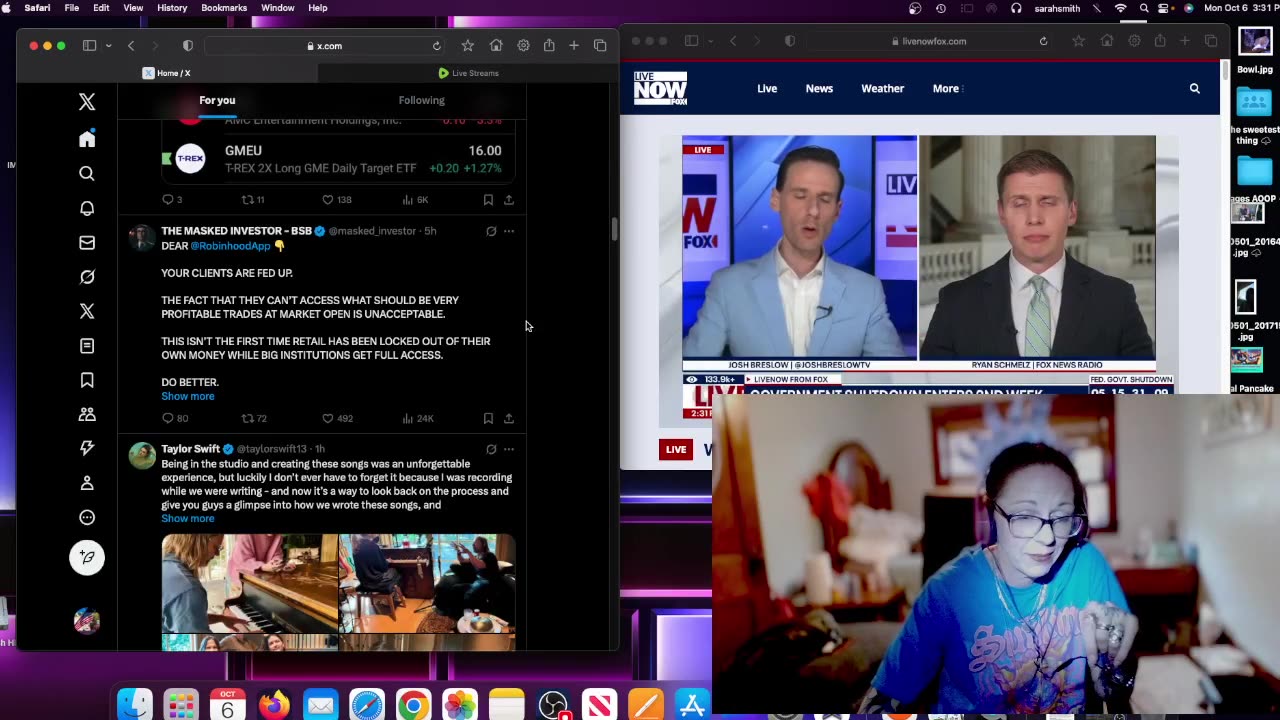Share the GMEU stock post
The width and height of the screenshot is (1280, 720).
(508, 200)
